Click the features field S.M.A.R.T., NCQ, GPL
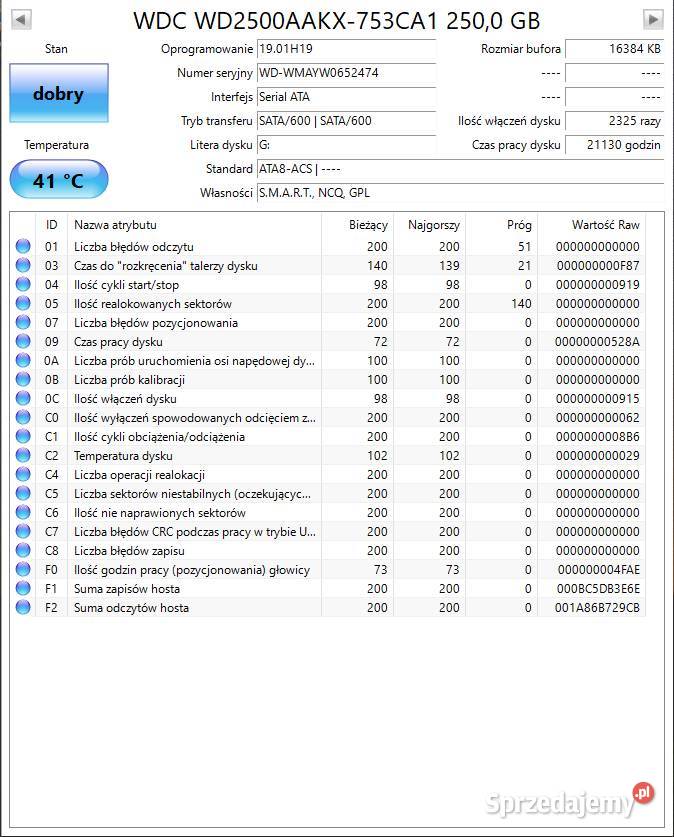674x837 pixels. [x=461, y=193]
